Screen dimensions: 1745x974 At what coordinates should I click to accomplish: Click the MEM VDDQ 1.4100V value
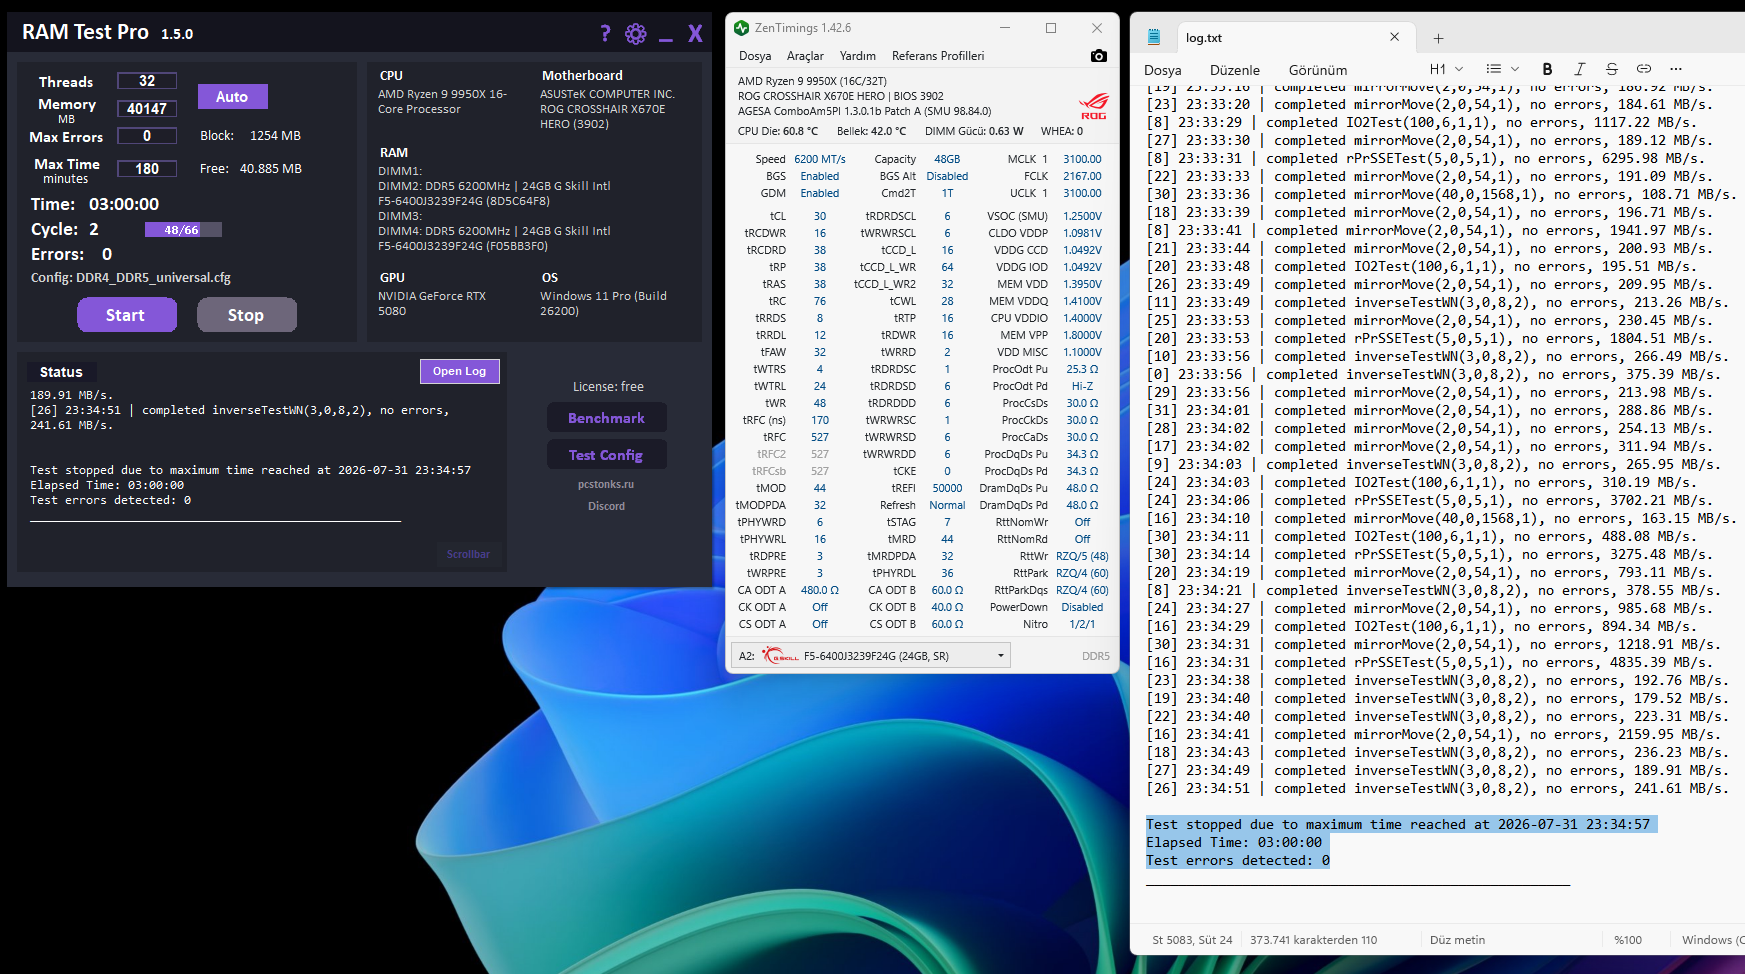[x=1082, y=301]
